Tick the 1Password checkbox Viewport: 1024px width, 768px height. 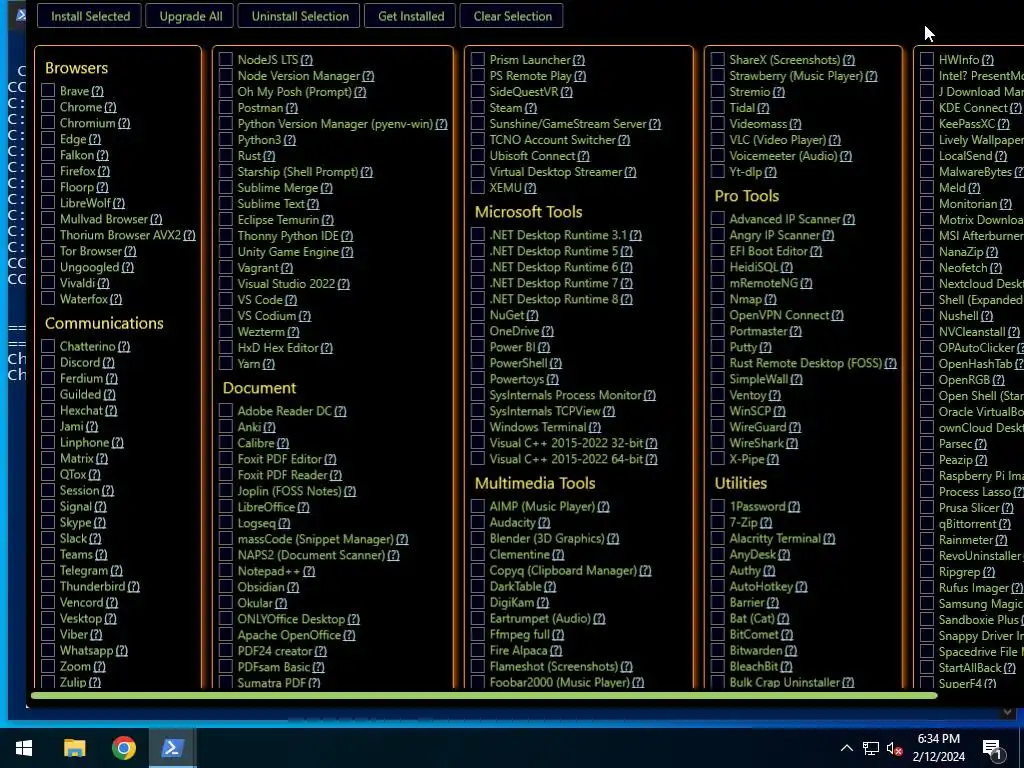pos(718,506)
